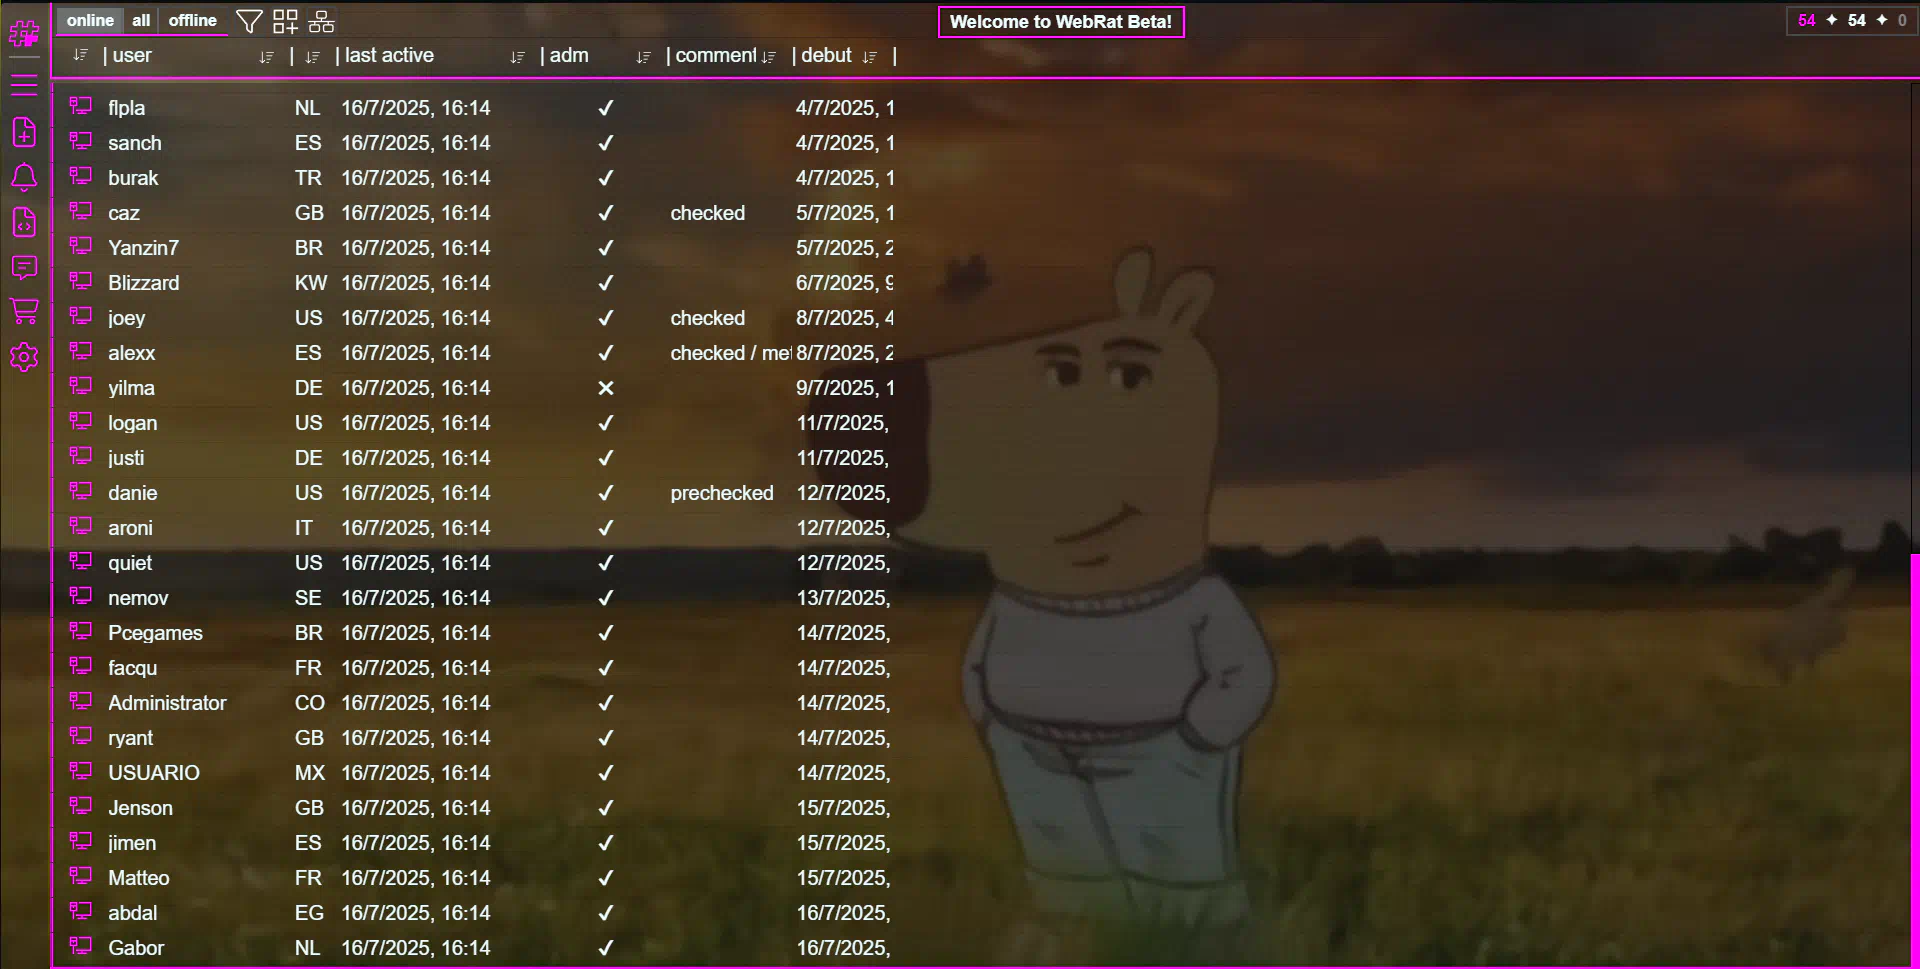The image size is (1920, 969).
Task: Select the user name joey
Action: coord(127,318)
